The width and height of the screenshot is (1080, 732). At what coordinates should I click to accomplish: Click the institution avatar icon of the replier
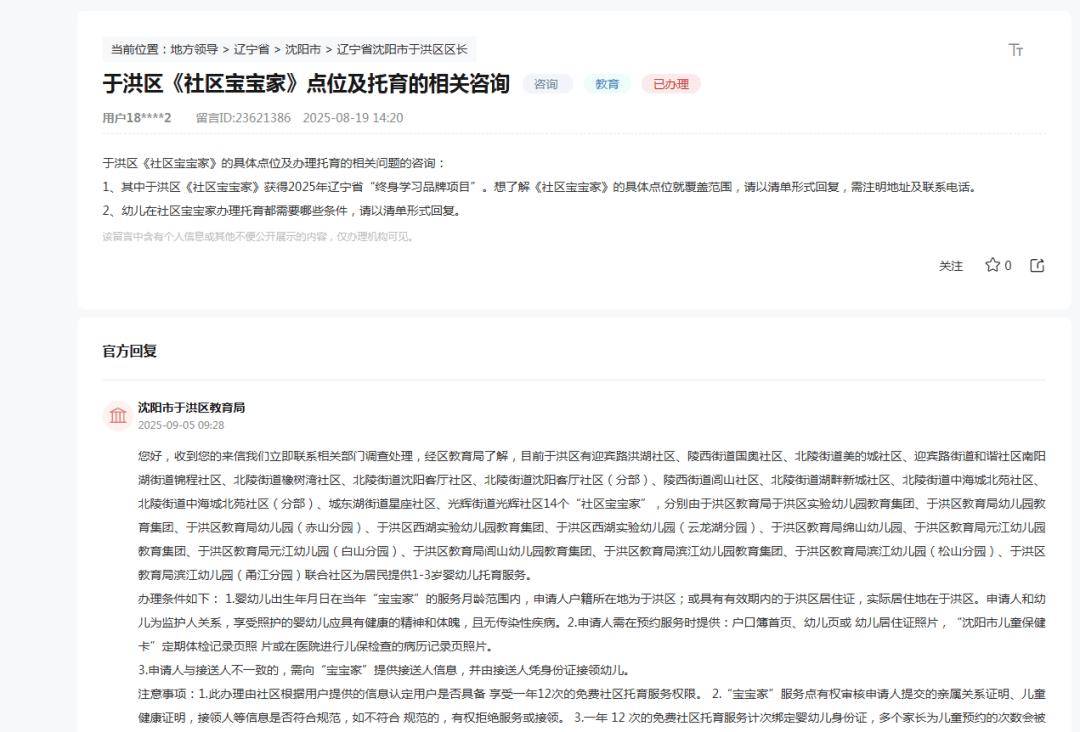(x=118, y=415)
